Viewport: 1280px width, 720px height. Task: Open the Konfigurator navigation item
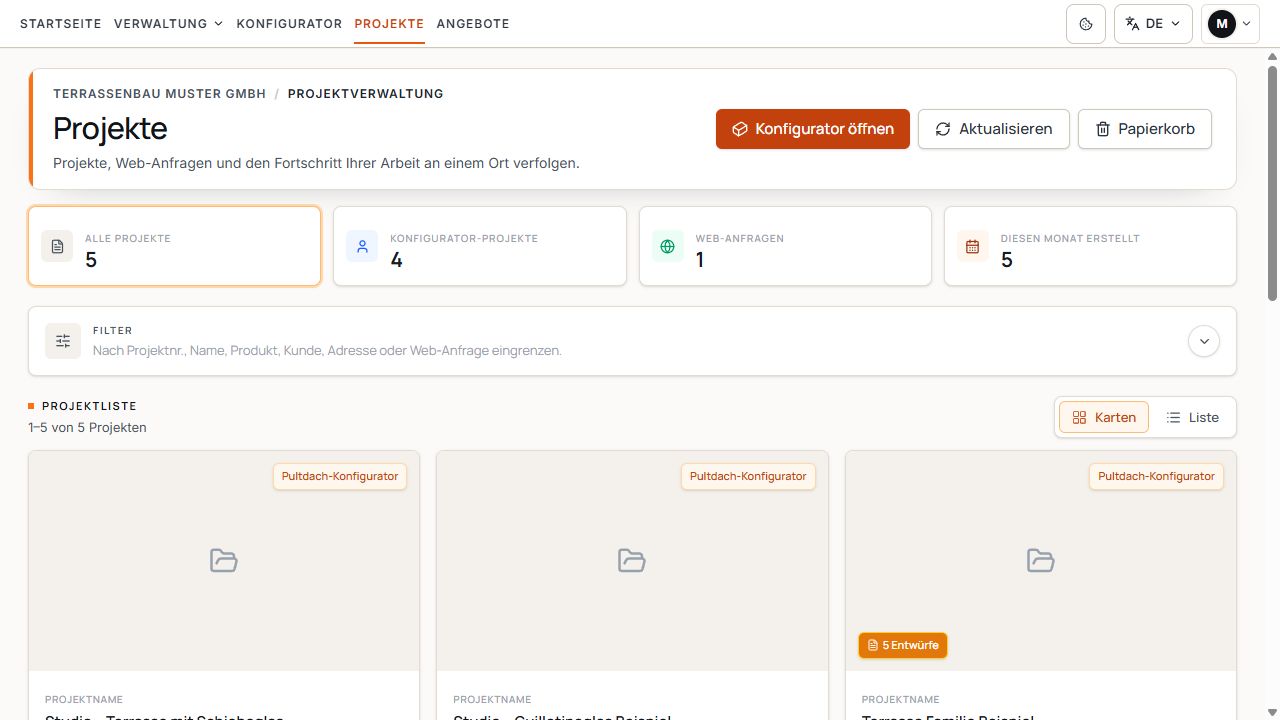tap(289, 24)
